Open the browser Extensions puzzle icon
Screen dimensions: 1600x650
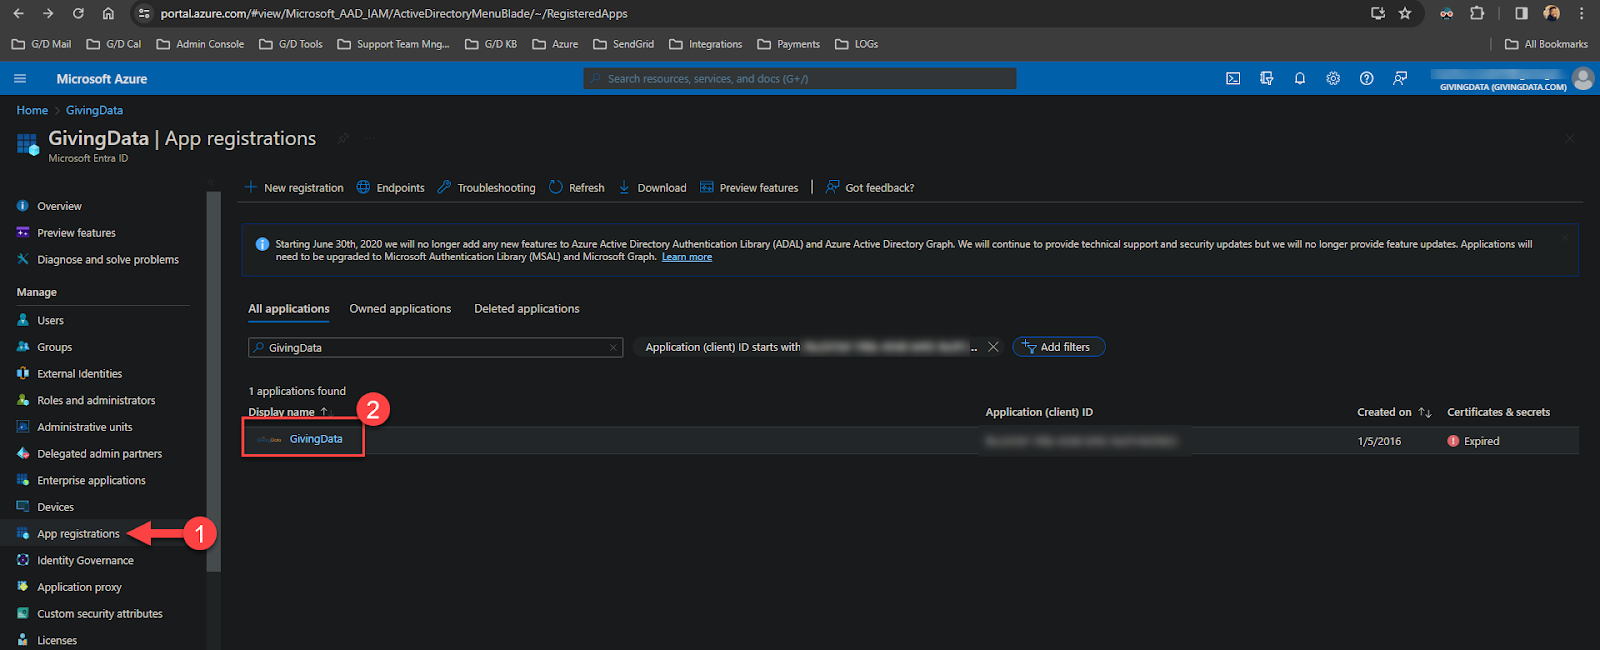(1477, 14)
